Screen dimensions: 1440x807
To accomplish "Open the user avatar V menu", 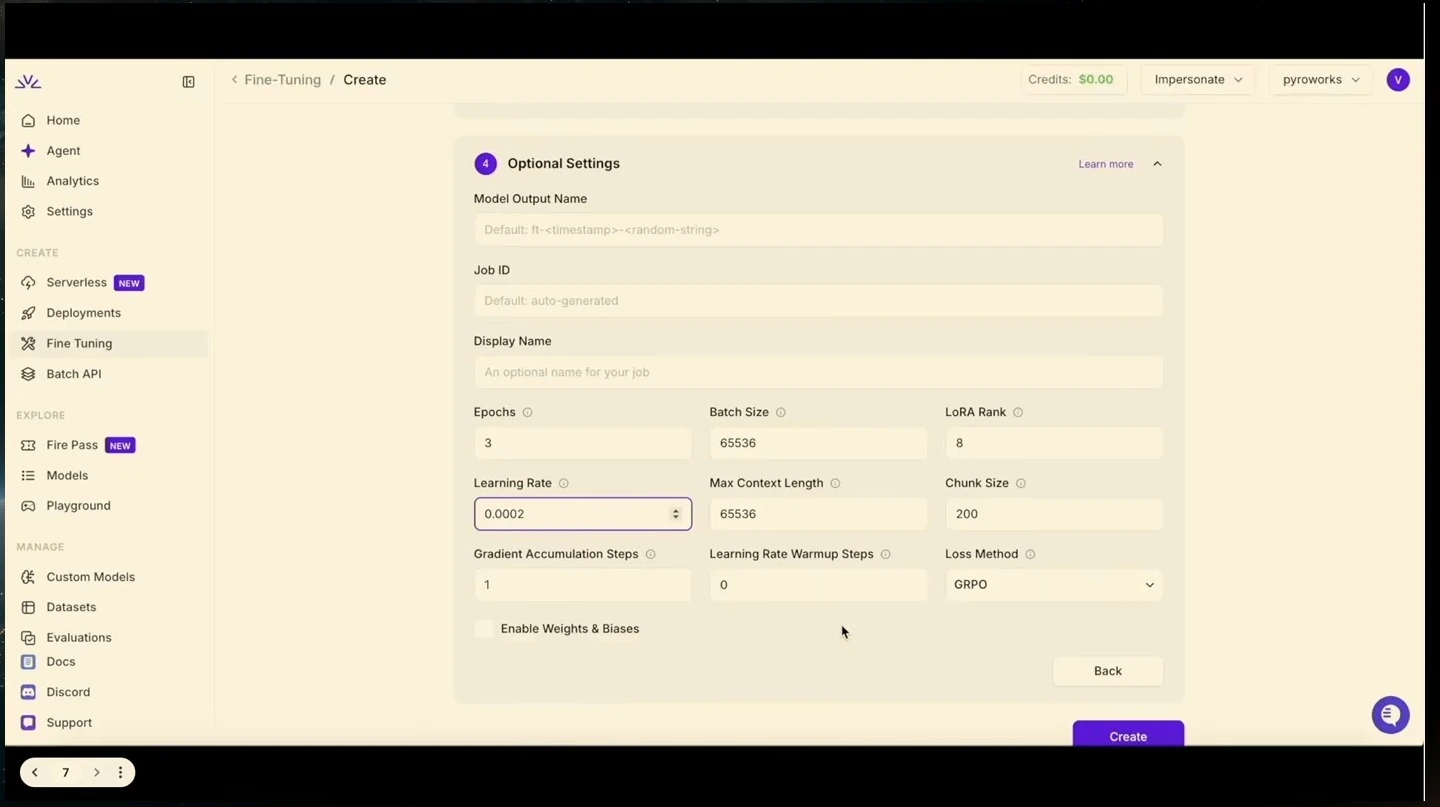I will click(1398, 80).
